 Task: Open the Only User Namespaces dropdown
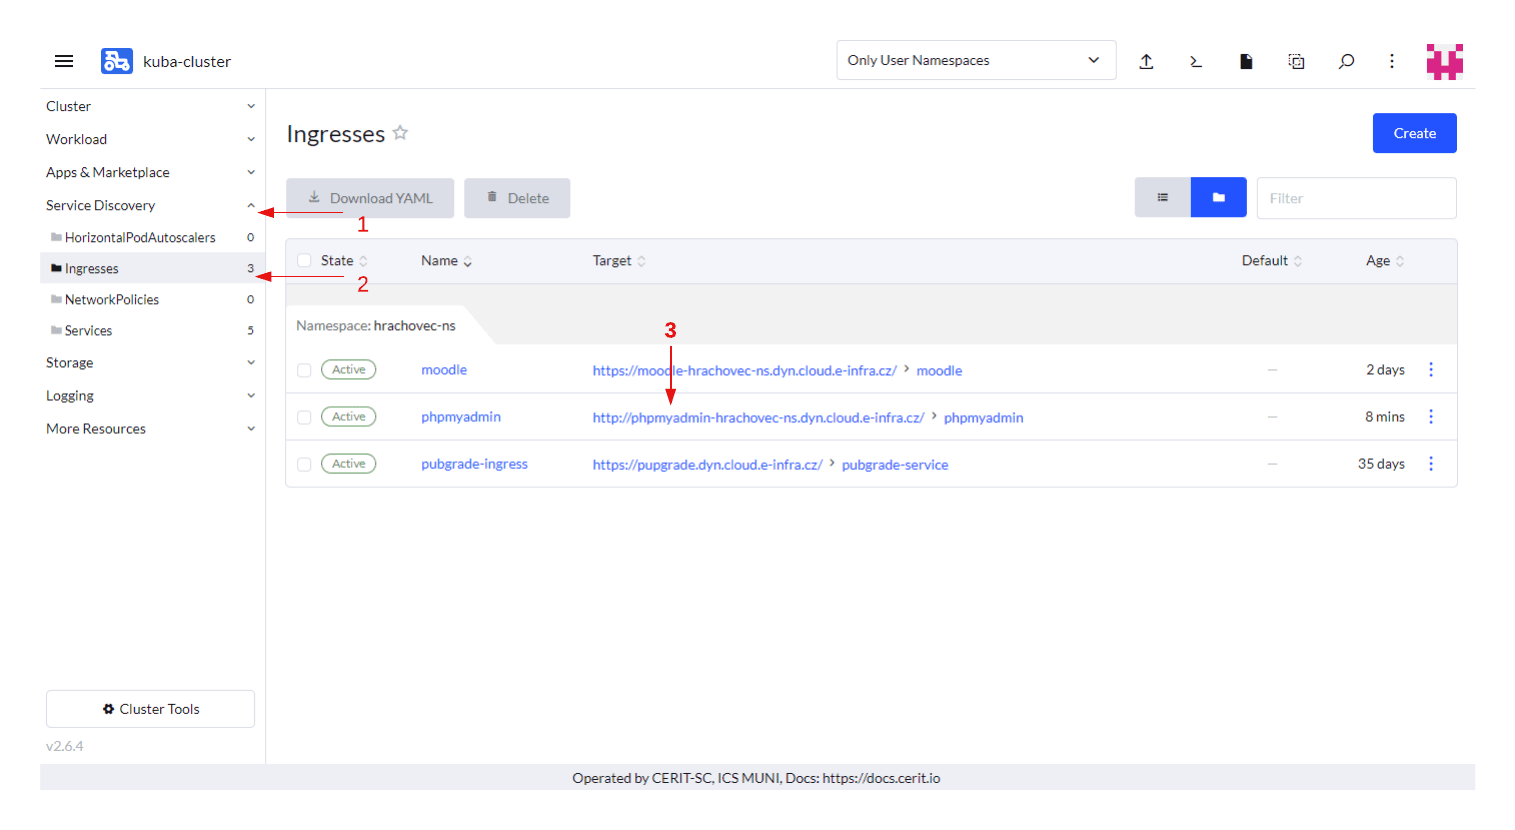click(975, 60)
